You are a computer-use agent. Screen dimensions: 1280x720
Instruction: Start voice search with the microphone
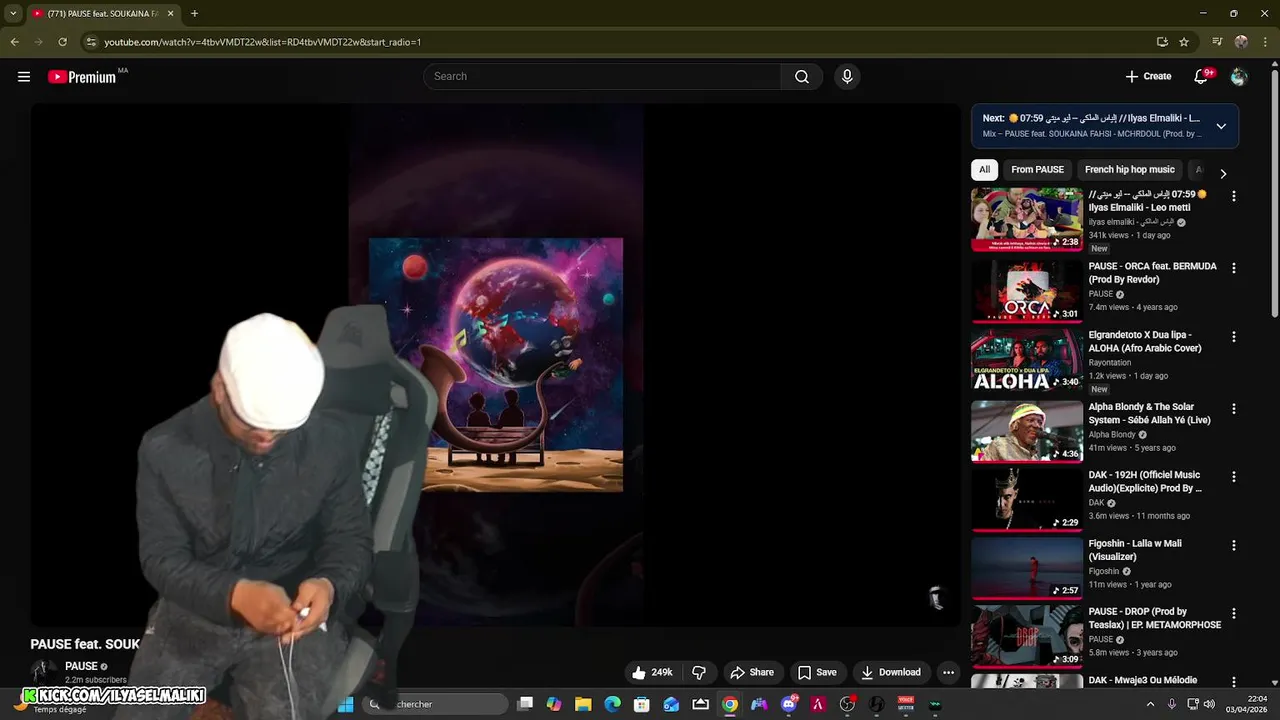click(847, 77)
